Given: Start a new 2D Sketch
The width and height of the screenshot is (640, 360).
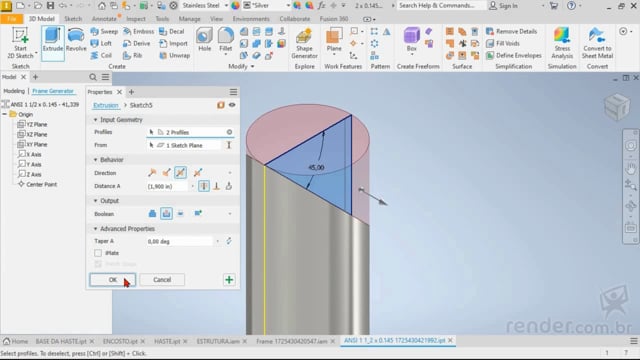Looking at the screenshot, I should point(20,43).
